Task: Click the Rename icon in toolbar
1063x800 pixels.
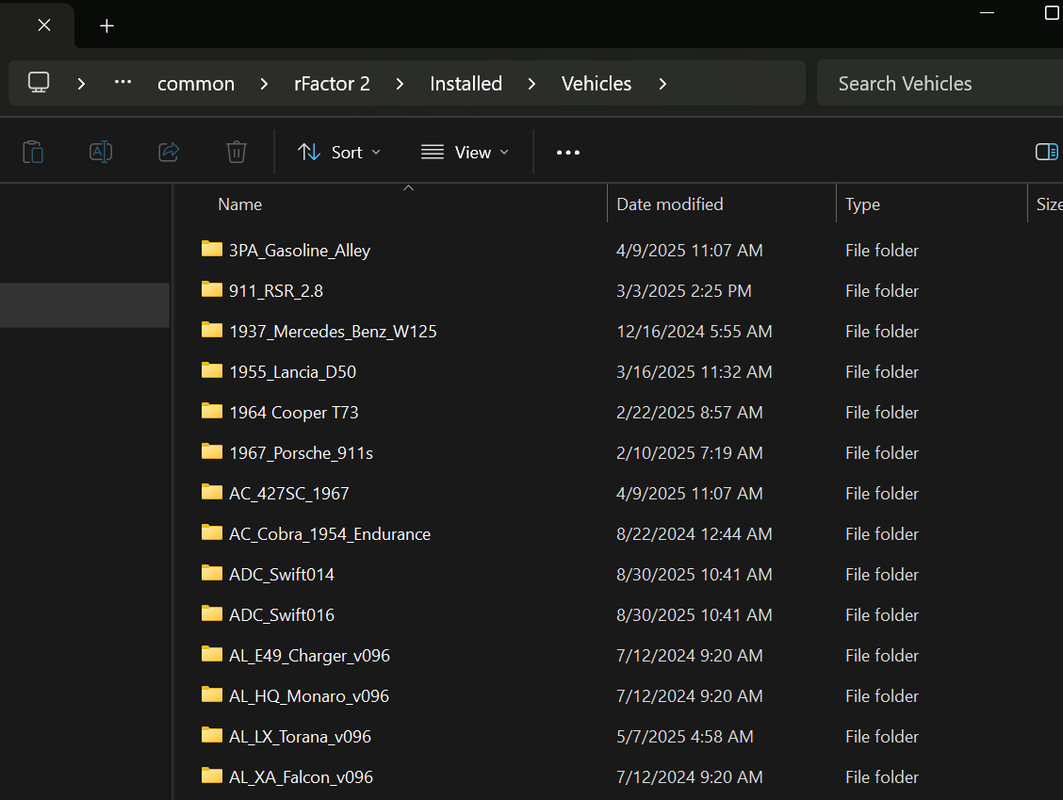Action: click(100, 152)
